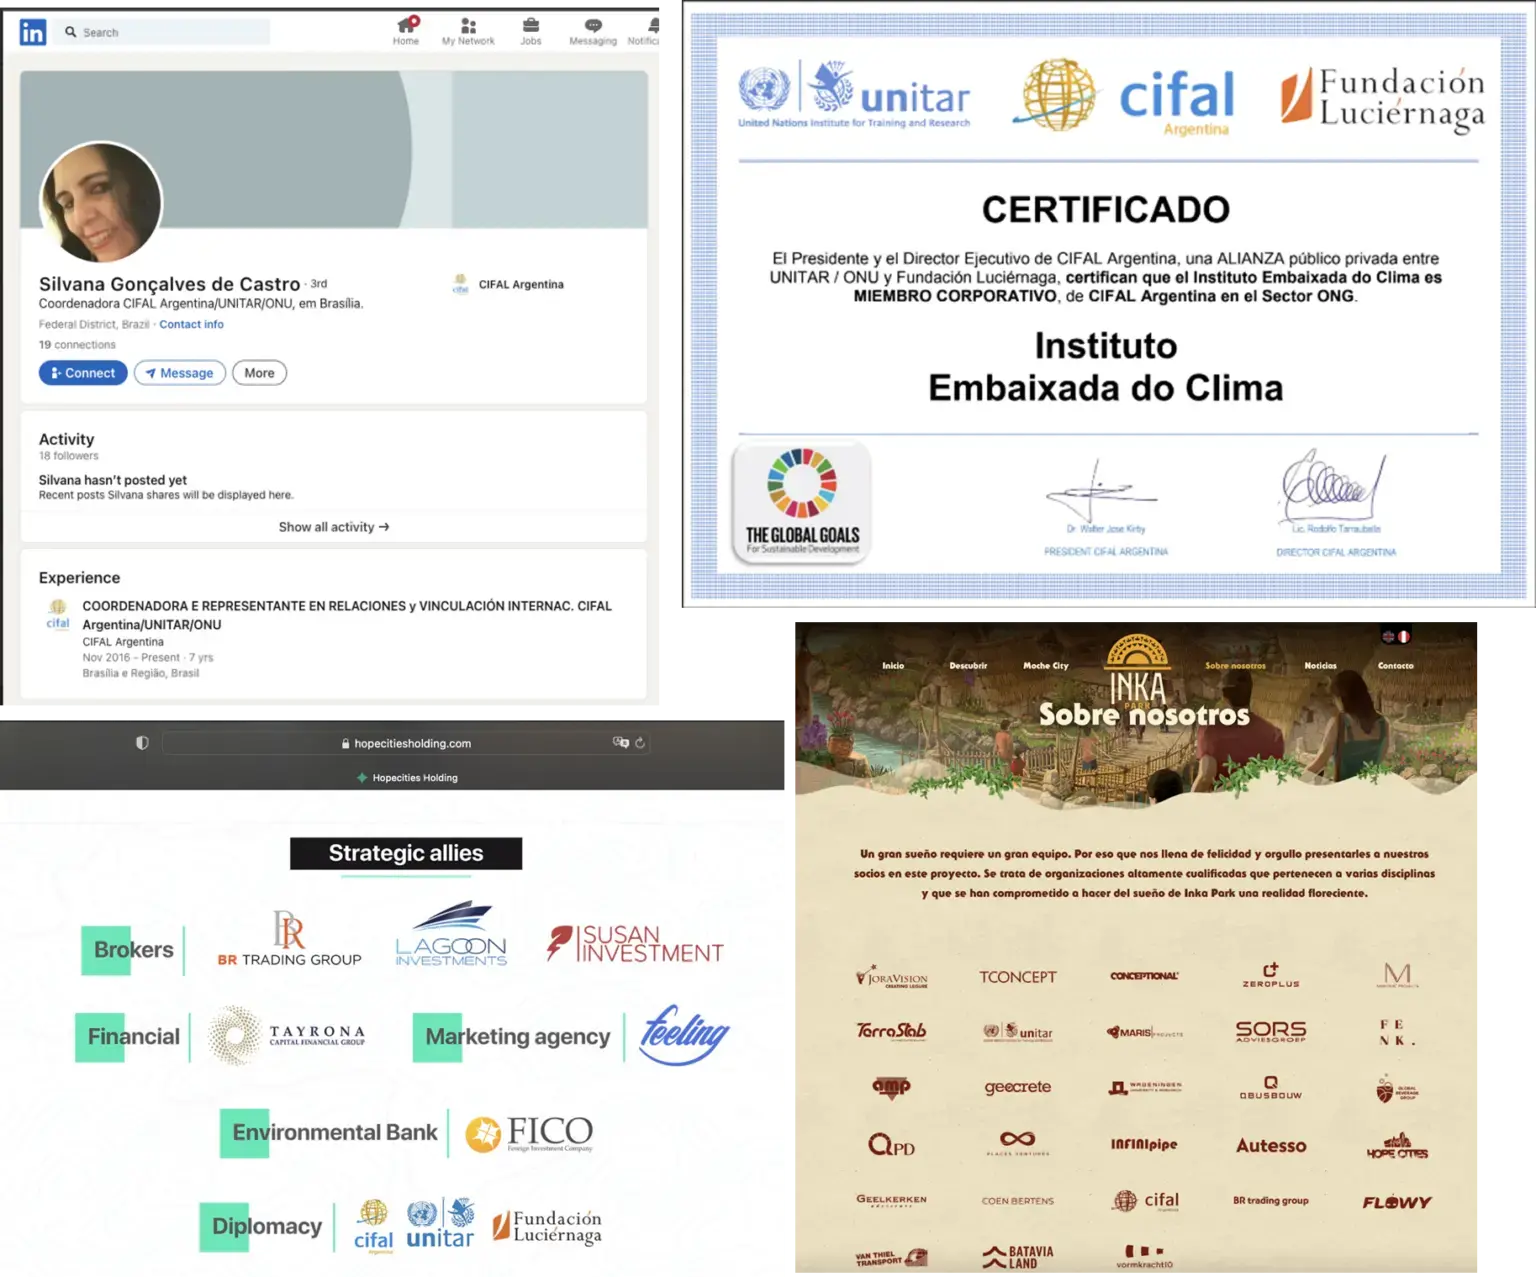Connect with Silvana Gonçalves de Castro
The width and height of the screenshot is (1536, 1277).
pos(83,373)
